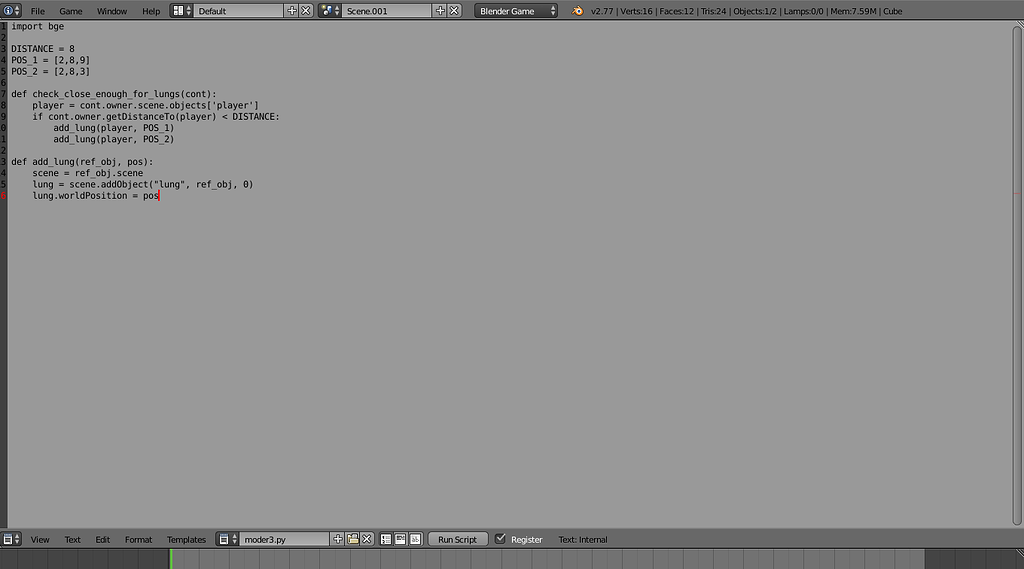Delete the Default screen layout
This screenshot has height=569, width=1024.
point(306,11)
